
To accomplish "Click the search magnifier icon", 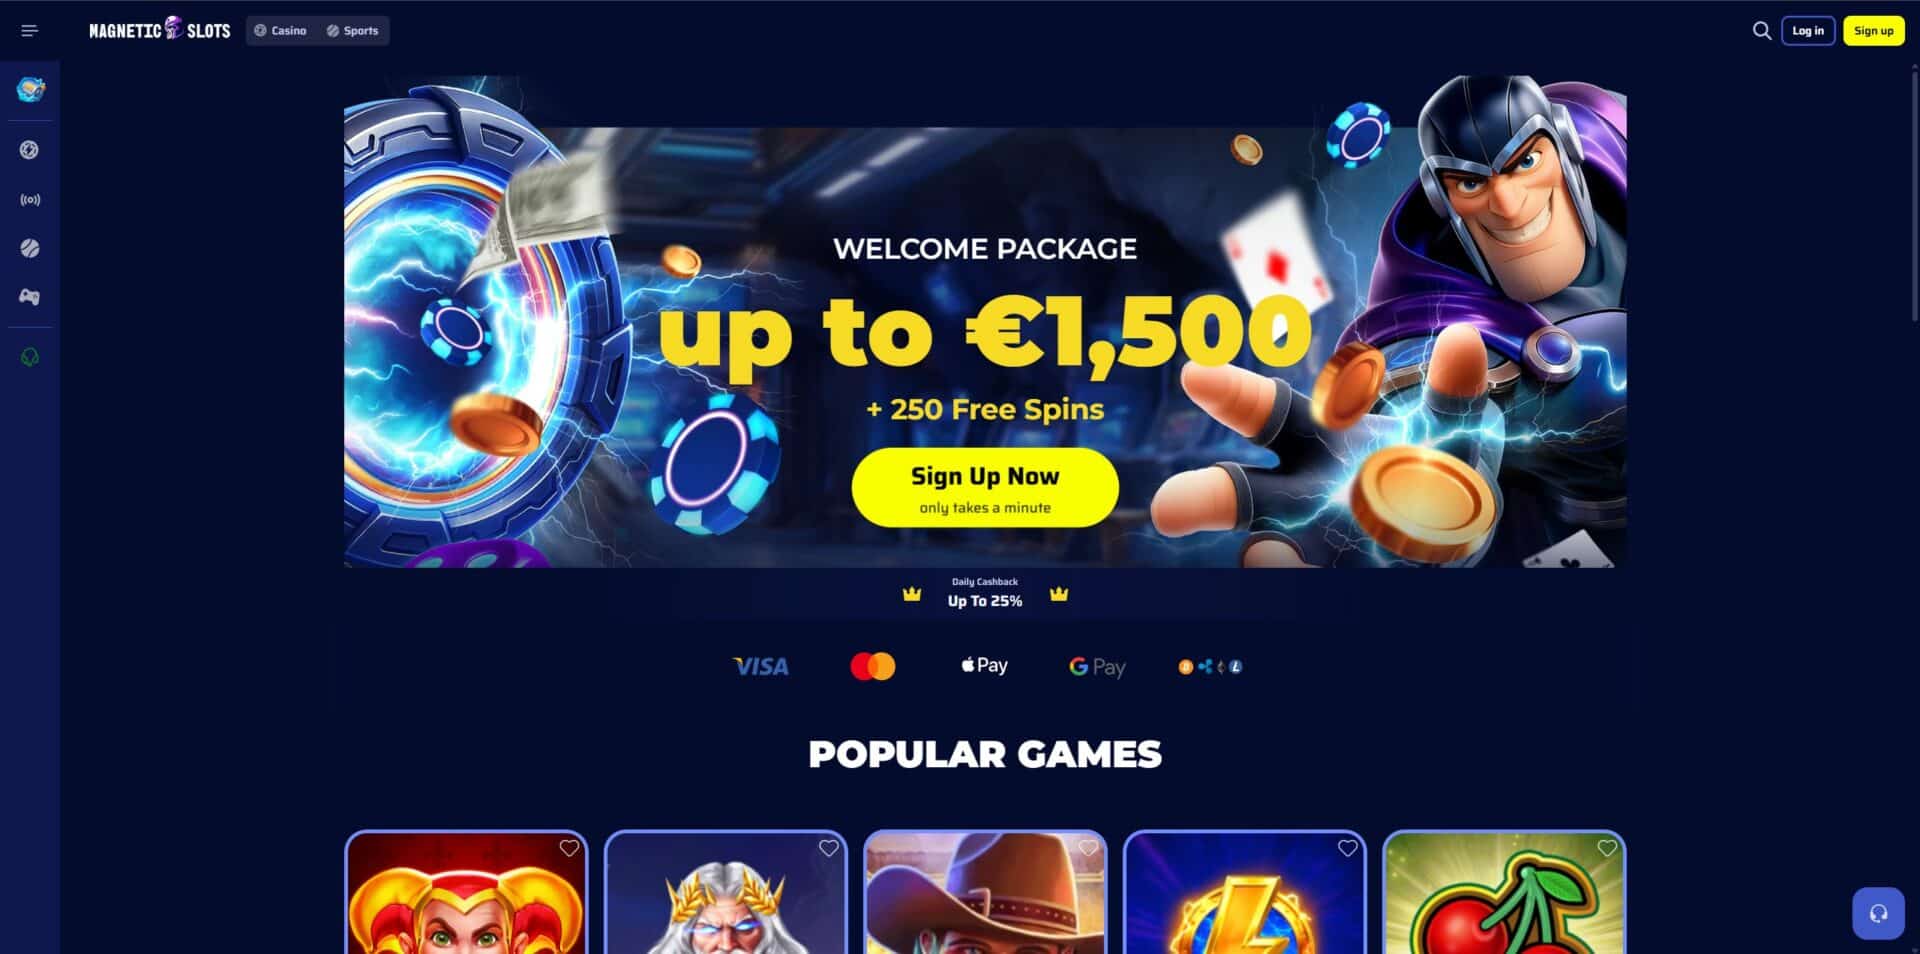I will (x=1761, y=31).
